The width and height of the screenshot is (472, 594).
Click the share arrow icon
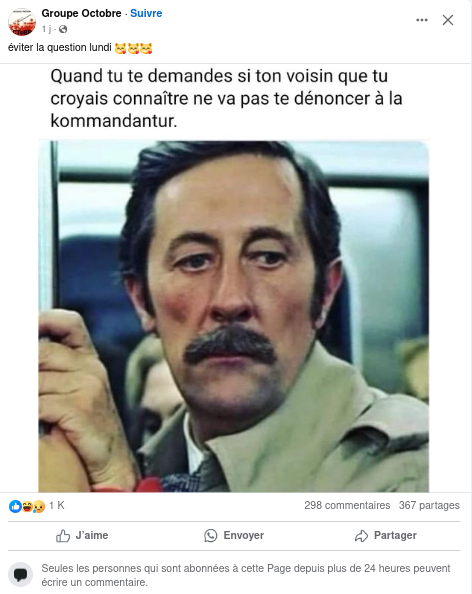[x=361, y=536]
